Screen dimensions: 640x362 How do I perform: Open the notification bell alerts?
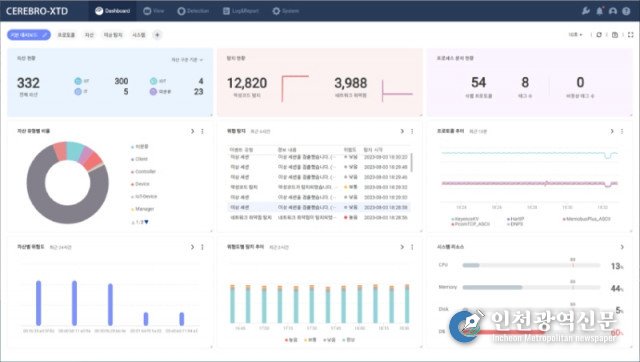tap(600, 11)
